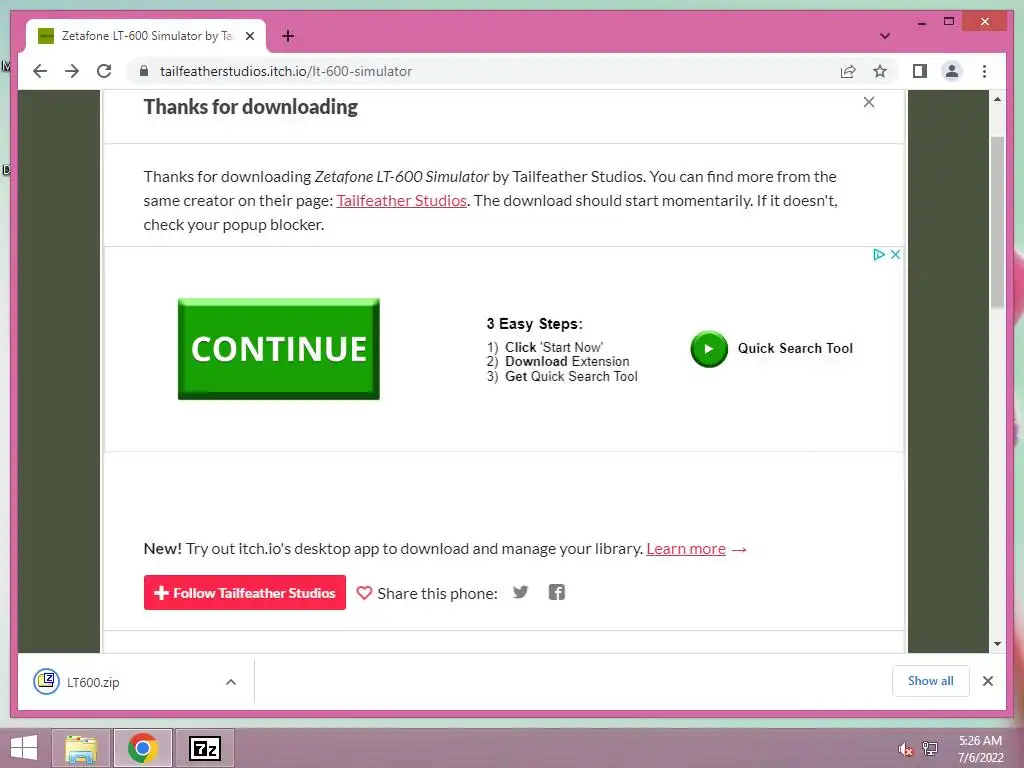Open the tab search dropdown arrow
Screen dimensions: 1024x768
pos(884,36)
